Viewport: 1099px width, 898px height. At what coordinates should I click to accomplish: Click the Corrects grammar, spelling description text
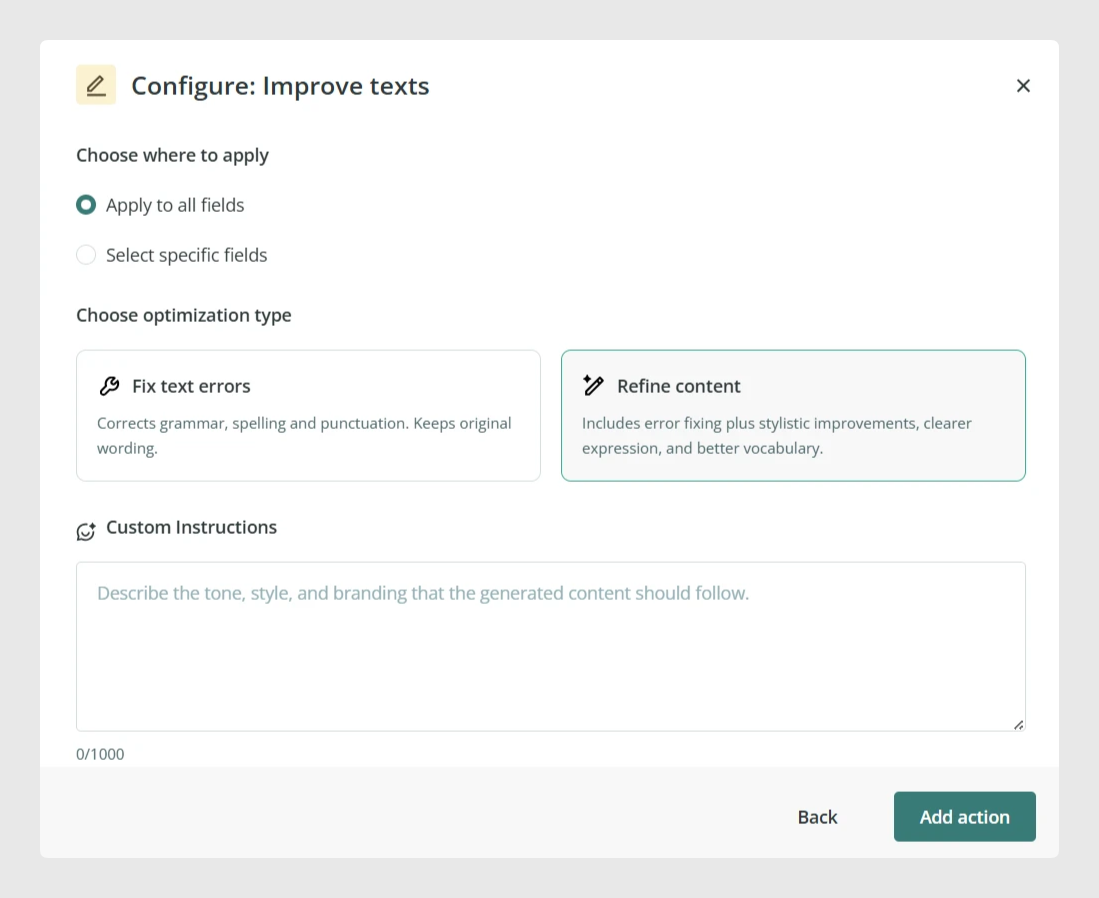304,435
